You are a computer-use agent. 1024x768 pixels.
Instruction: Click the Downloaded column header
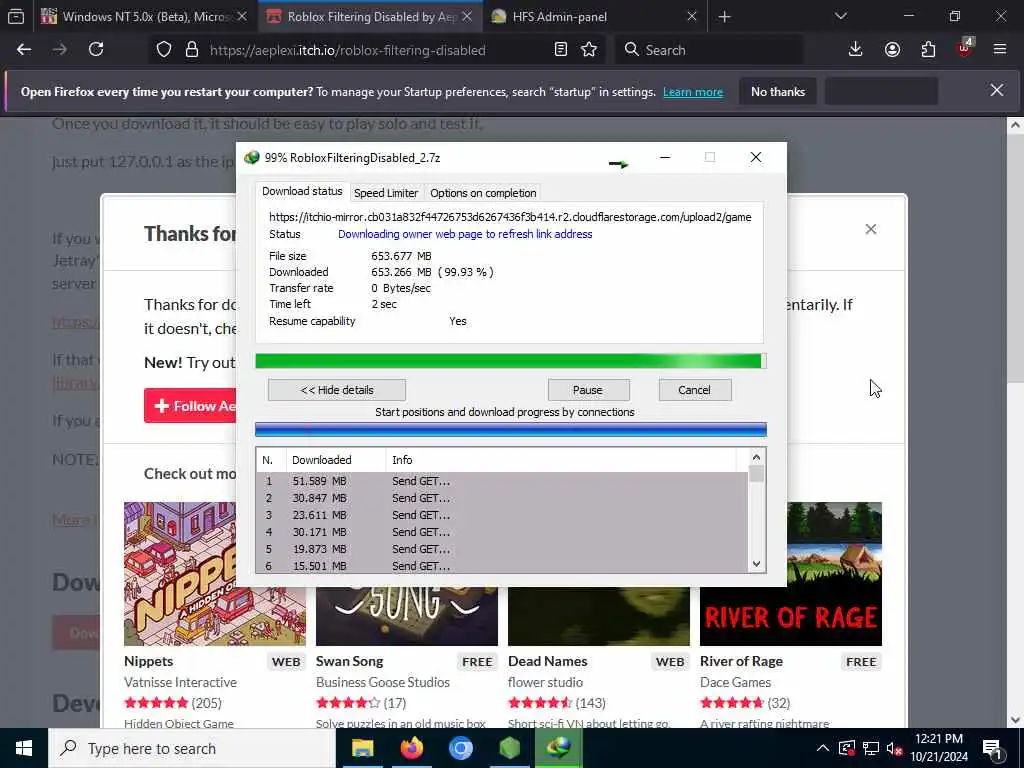pyautogui.click(x=336, y=460)
